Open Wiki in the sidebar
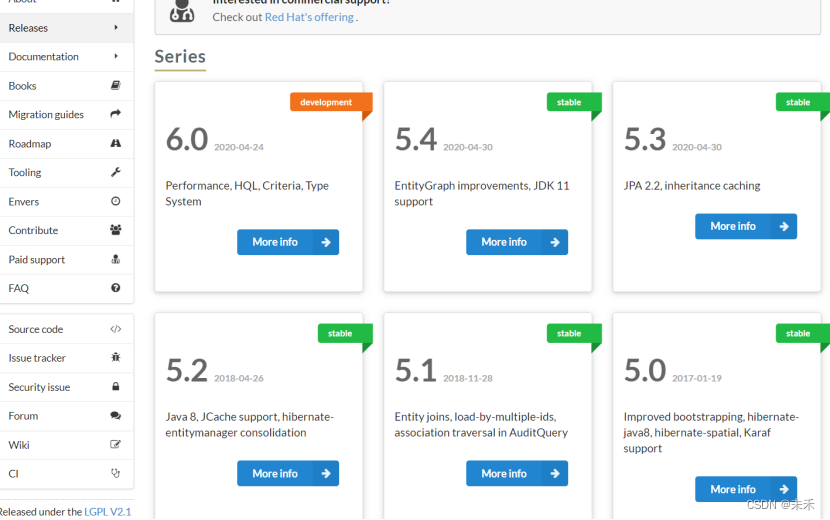Viewport: 830px width, 520px height. (x=67, y=445)
